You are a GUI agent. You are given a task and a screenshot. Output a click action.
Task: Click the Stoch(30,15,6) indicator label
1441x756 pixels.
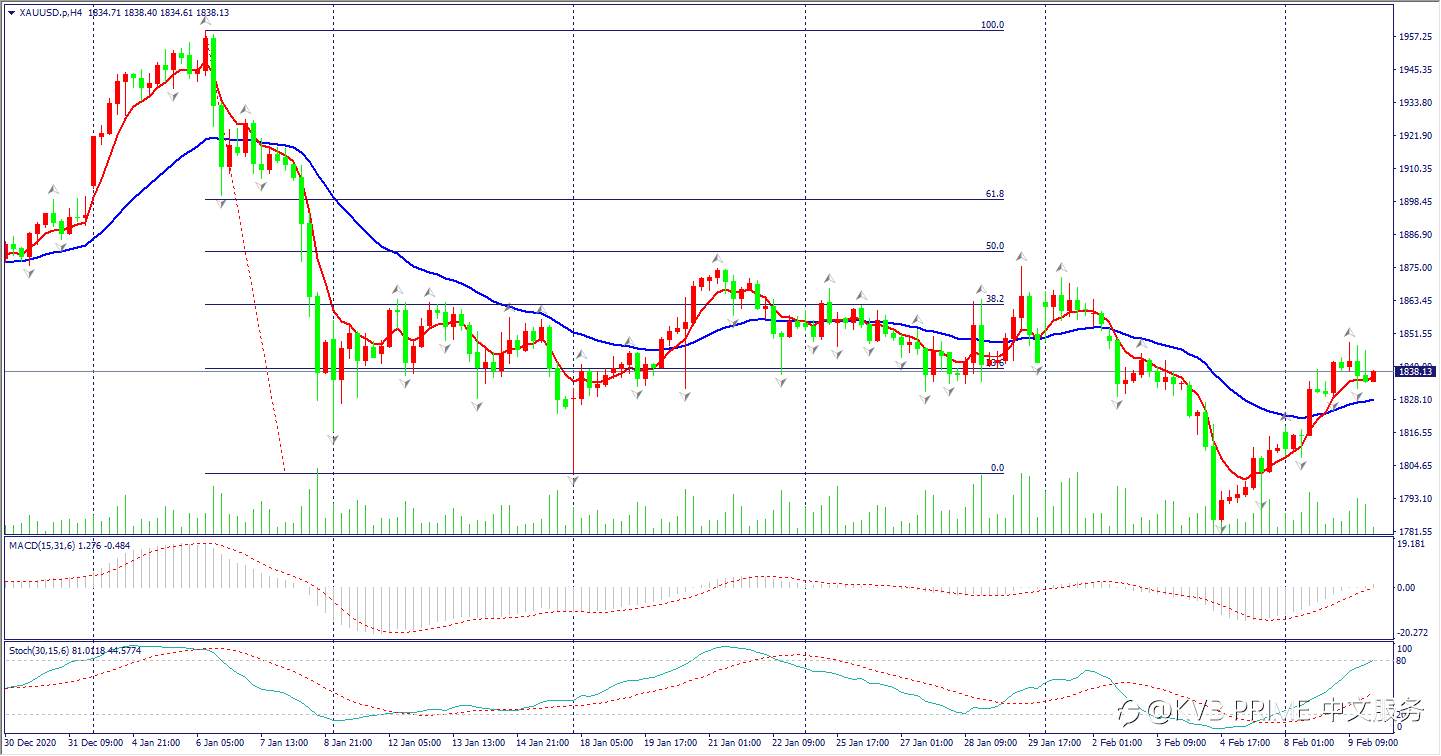coord(40,650)
